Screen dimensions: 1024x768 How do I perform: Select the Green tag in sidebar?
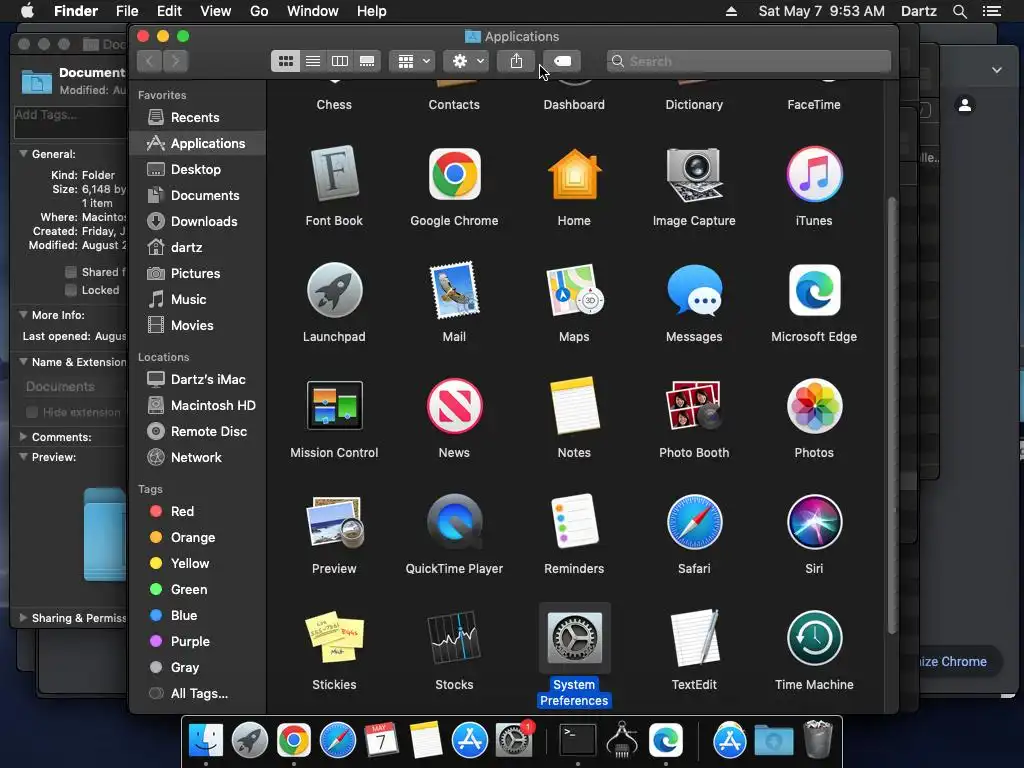click(197, 590)
